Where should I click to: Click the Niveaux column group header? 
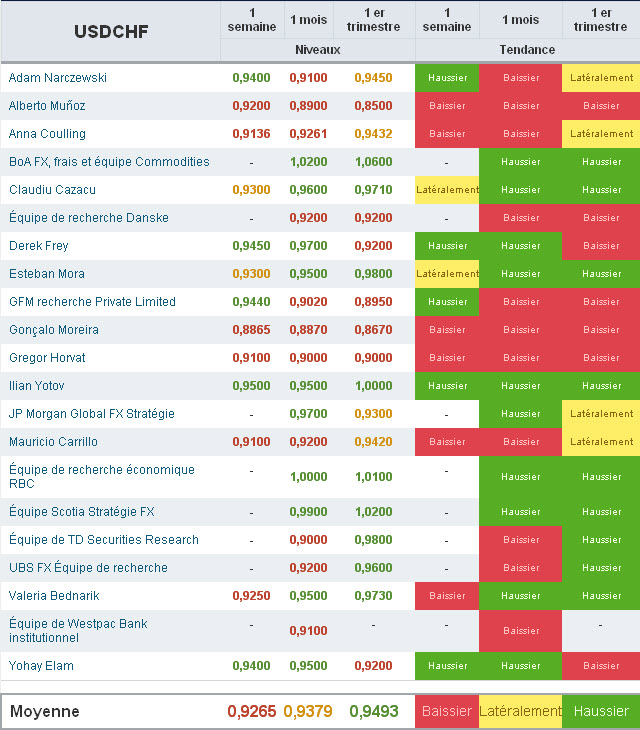click(x=317, y=49)
